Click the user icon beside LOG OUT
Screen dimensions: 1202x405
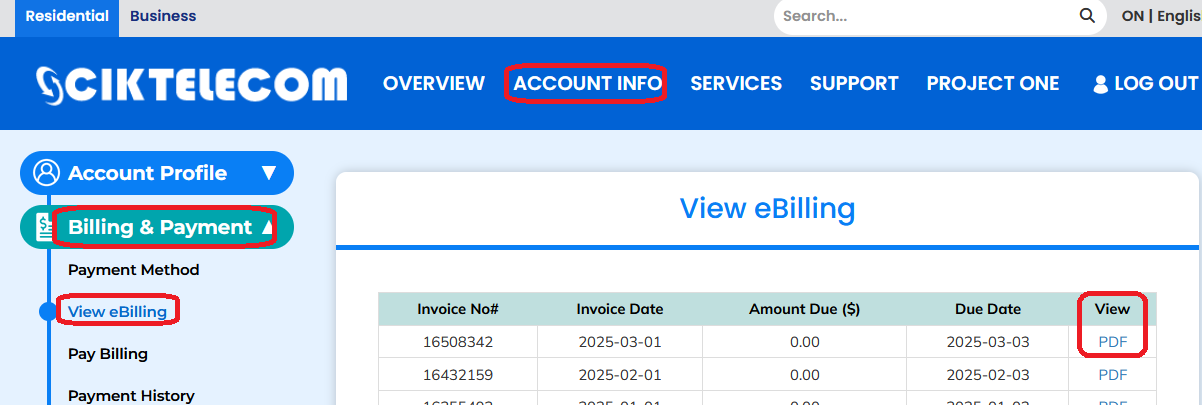tap(1100, 84)
